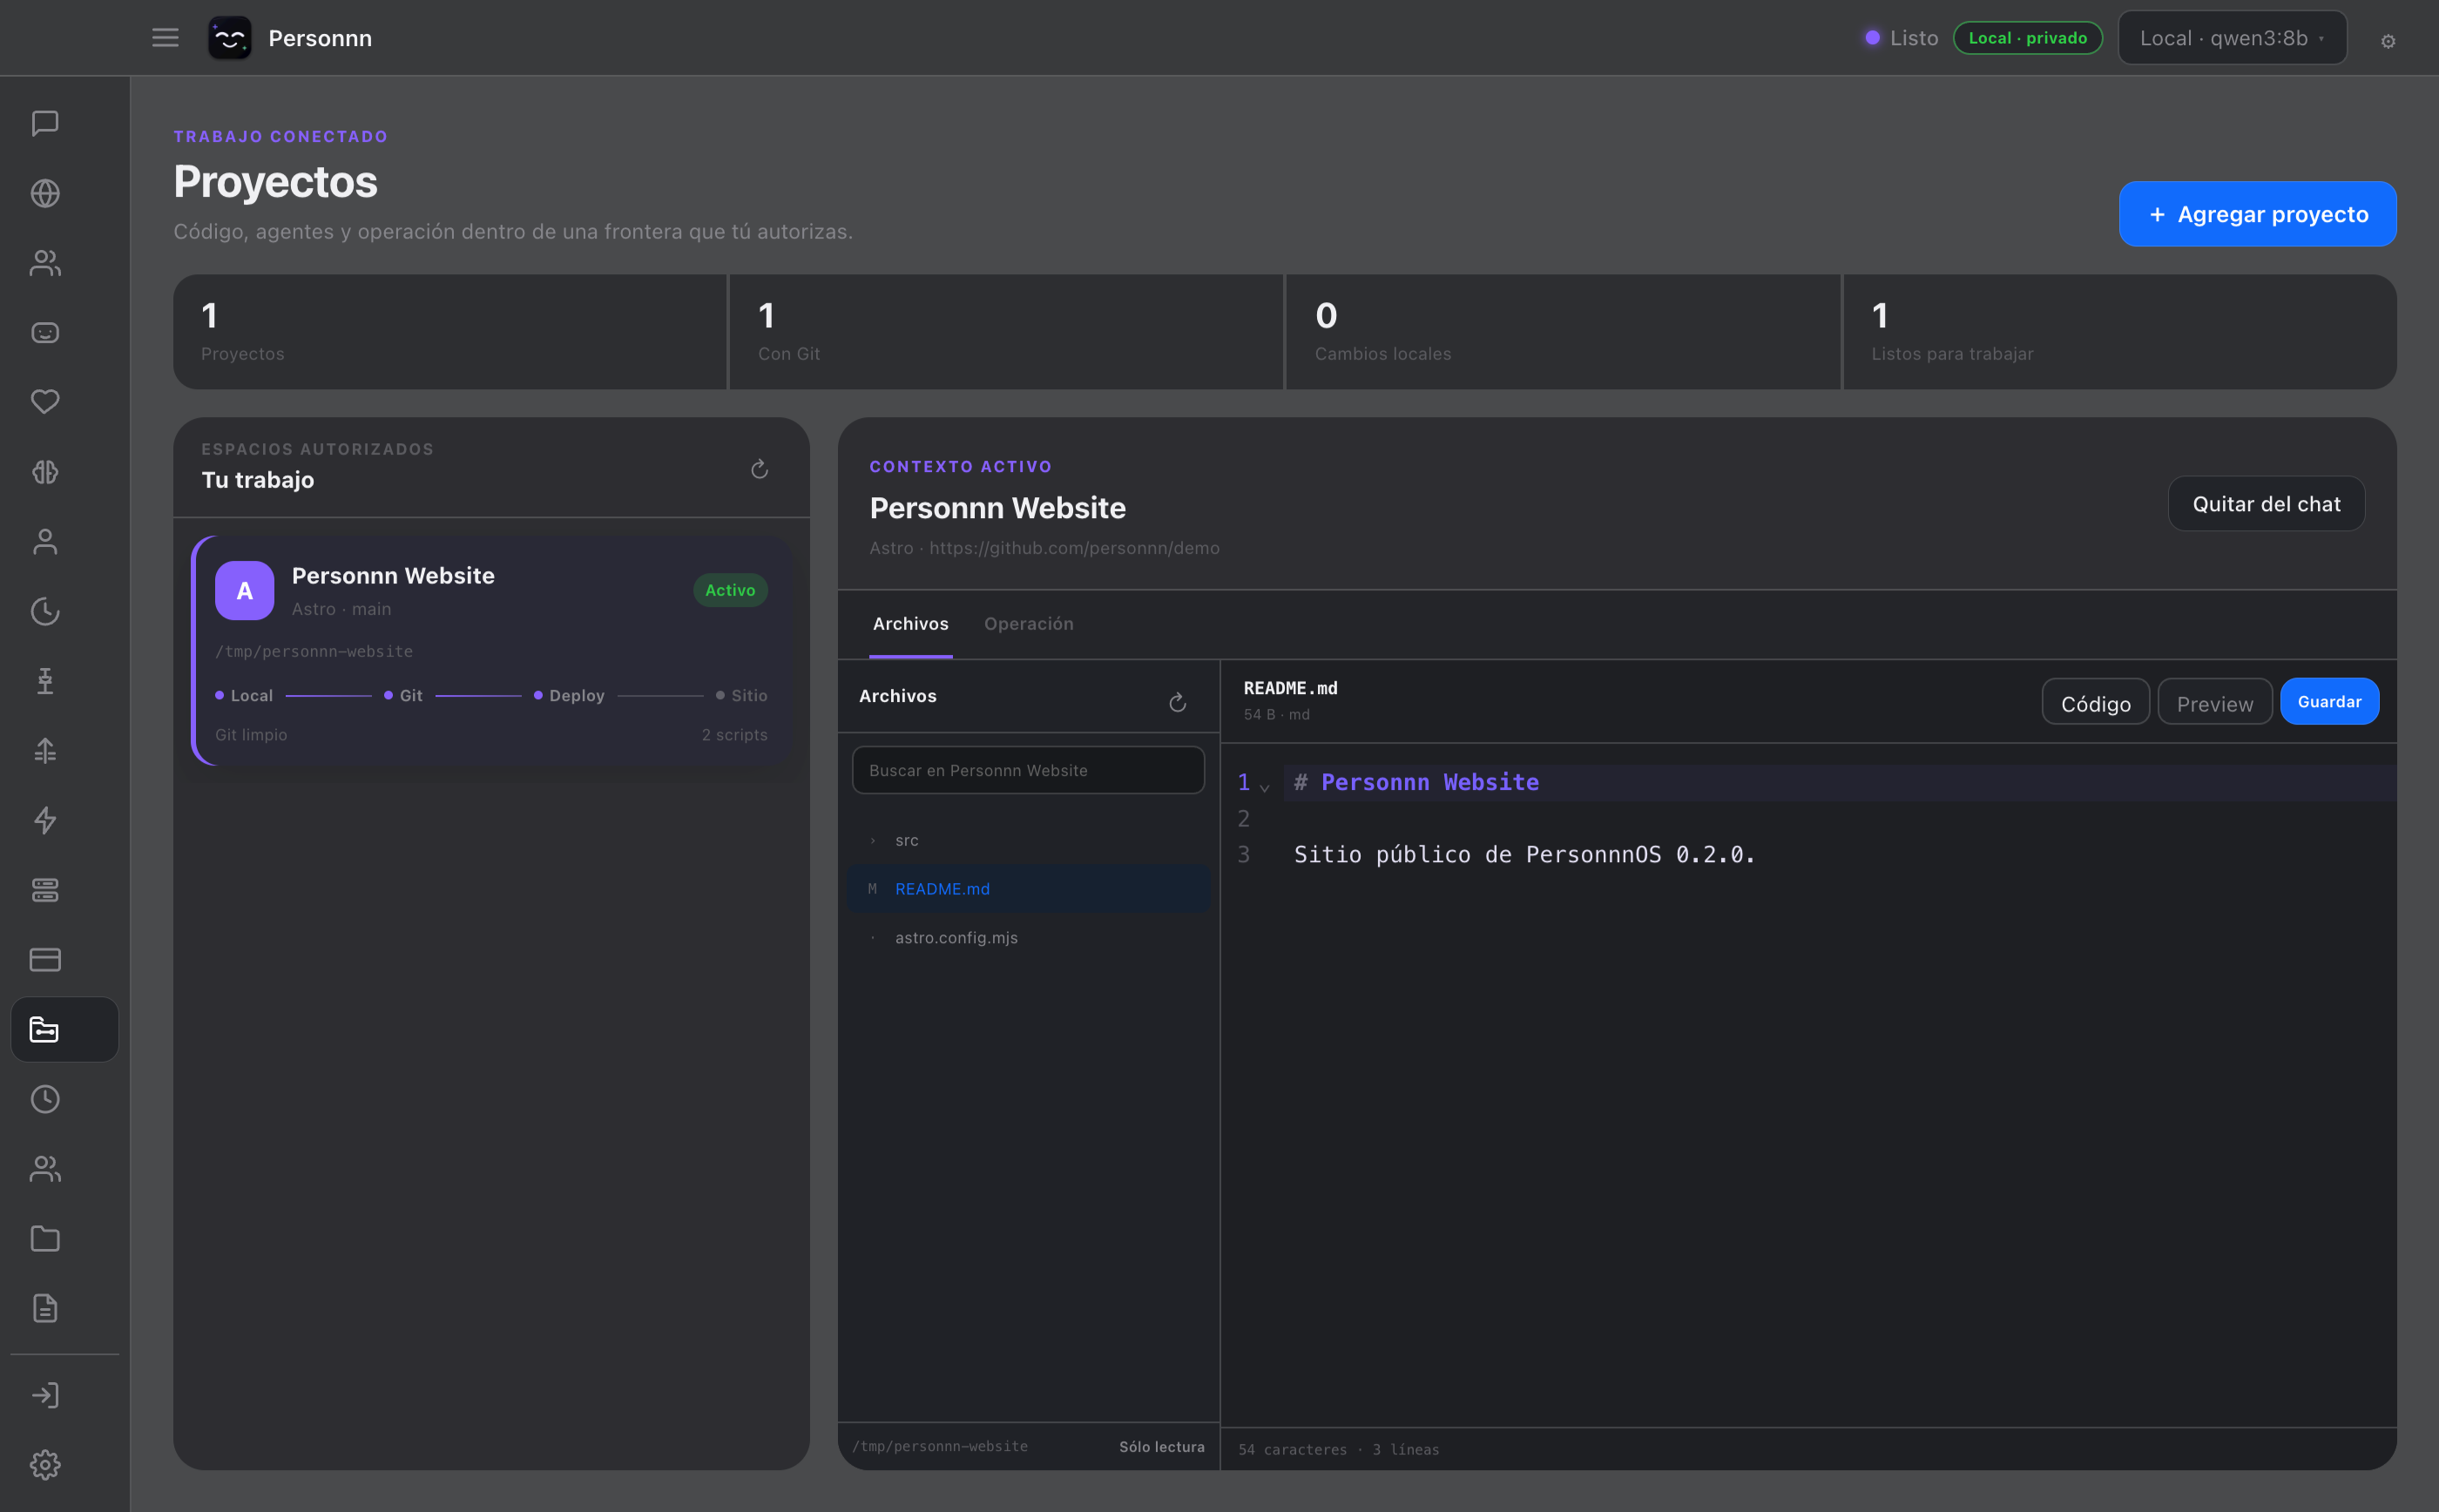Click the Agregar proyecto button

(2257, 214)
